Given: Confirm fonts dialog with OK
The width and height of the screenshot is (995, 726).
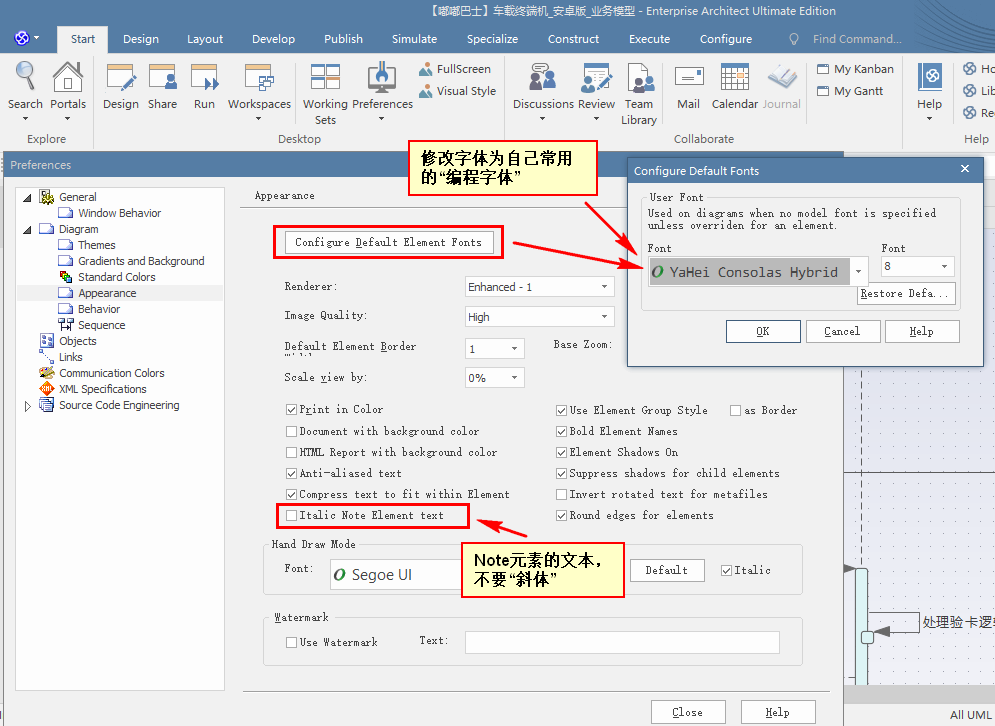Looking at the screenshot, I should tap(763, 331).
